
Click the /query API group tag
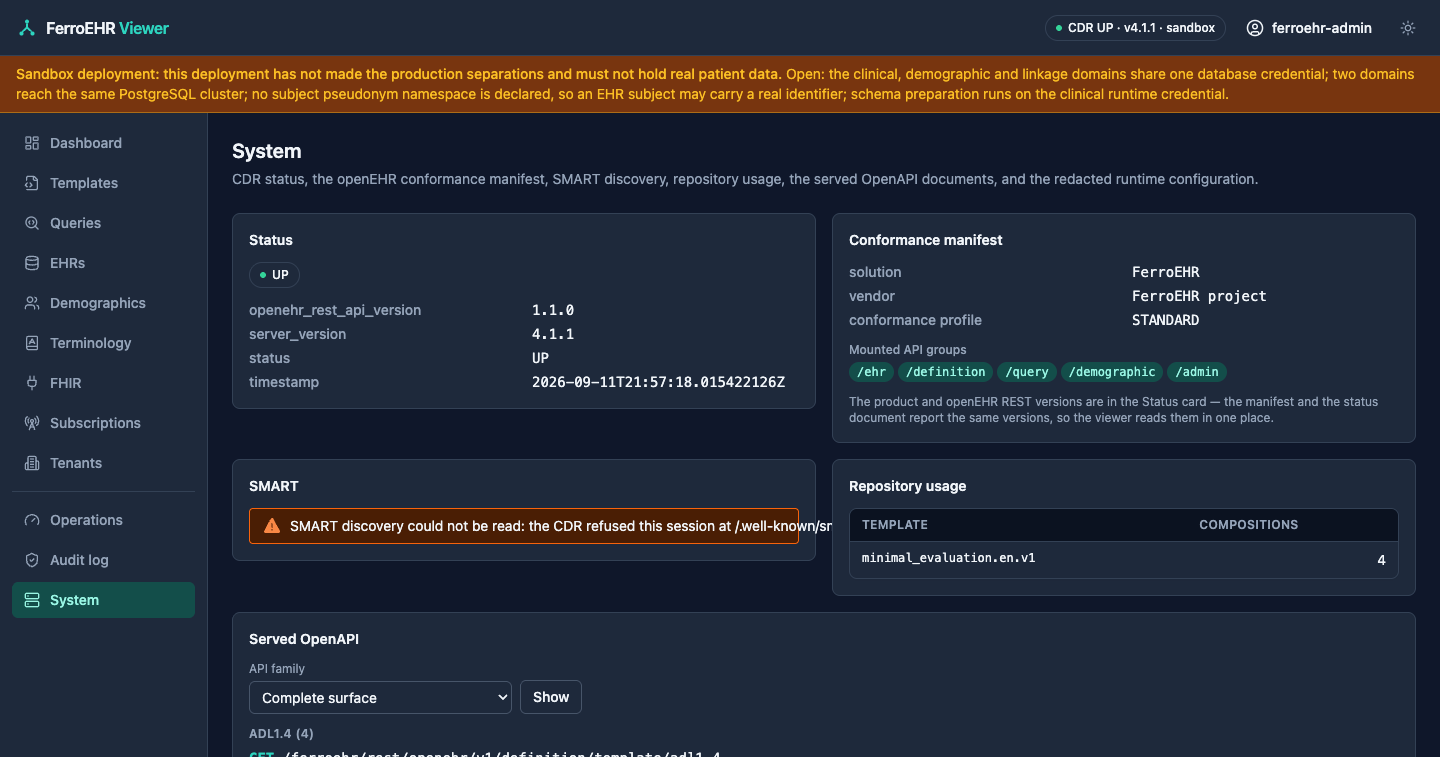pyautogui.click(x=1027, y=372)
